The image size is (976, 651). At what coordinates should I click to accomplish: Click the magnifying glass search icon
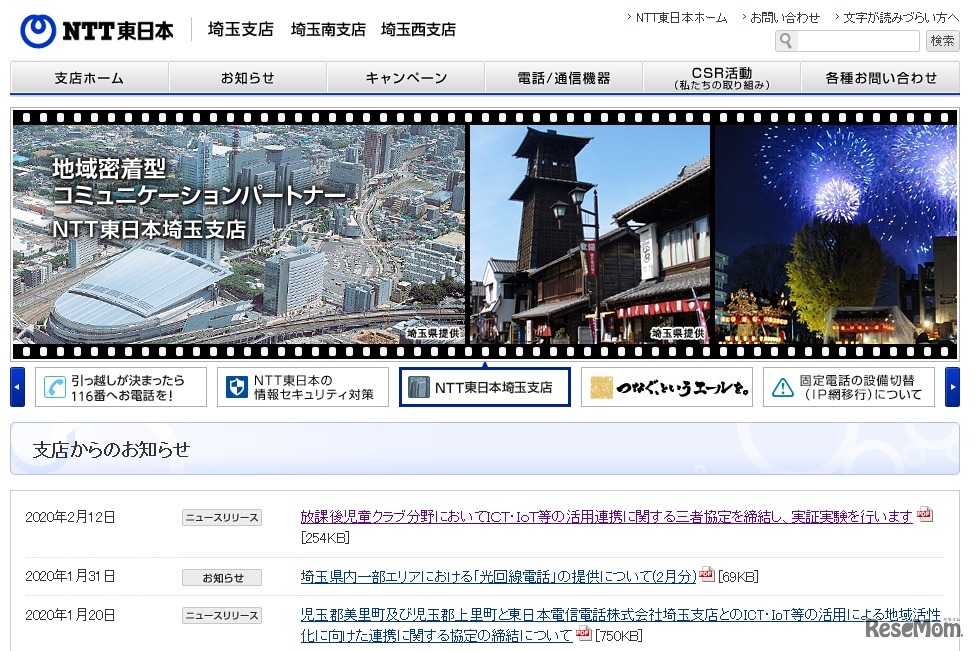pyautogui.click(x=787, y=41)
